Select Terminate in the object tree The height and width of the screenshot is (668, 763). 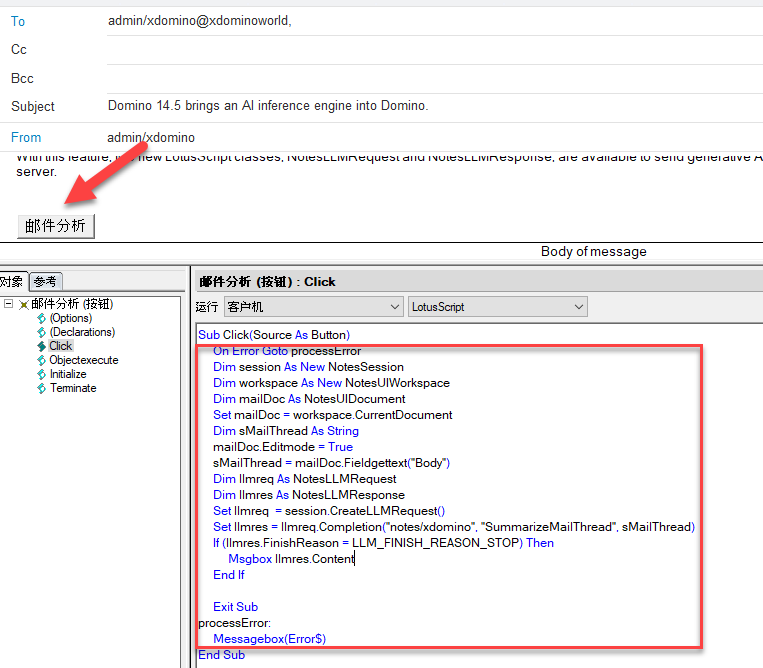click(x=73, y=388)
